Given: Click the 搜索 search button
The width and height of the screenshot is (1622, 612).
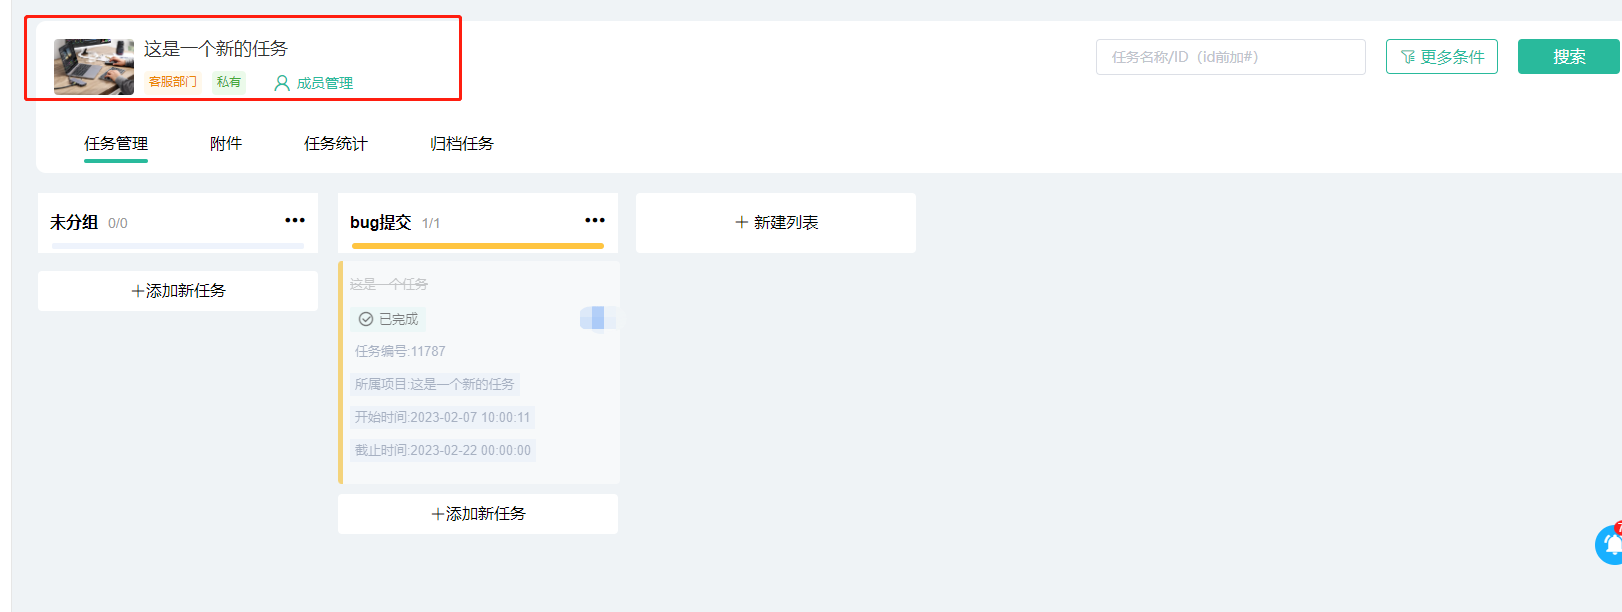Looking at the screenshot, I should click(x=1569, y=57).
